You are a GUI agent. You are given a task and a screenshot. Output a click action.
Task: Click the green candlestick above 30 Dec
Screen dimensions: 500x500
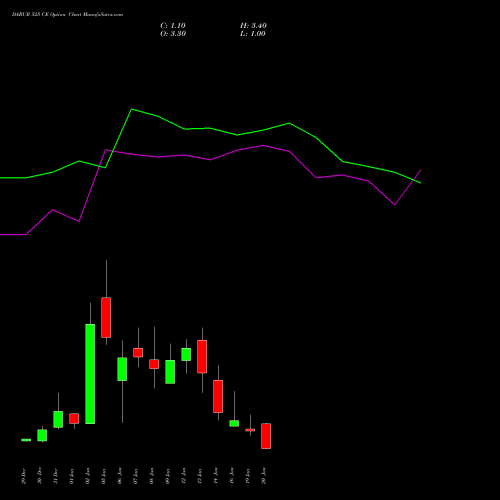coord(42,435)
